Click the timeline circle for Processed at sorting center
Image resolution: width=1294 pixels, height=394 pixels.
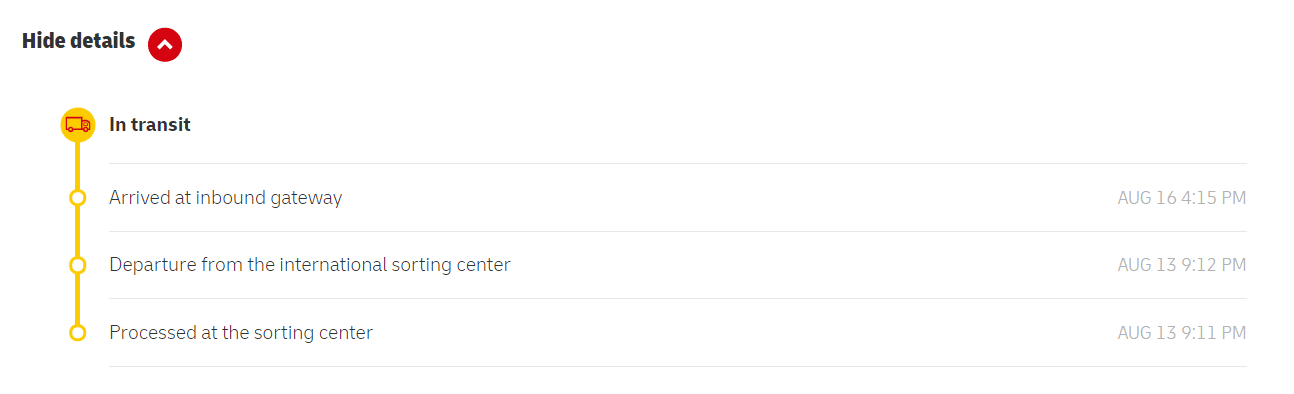pos(78,332)
